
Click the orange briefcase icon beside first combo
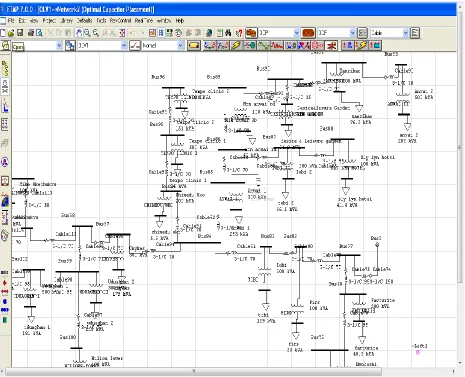251,33
